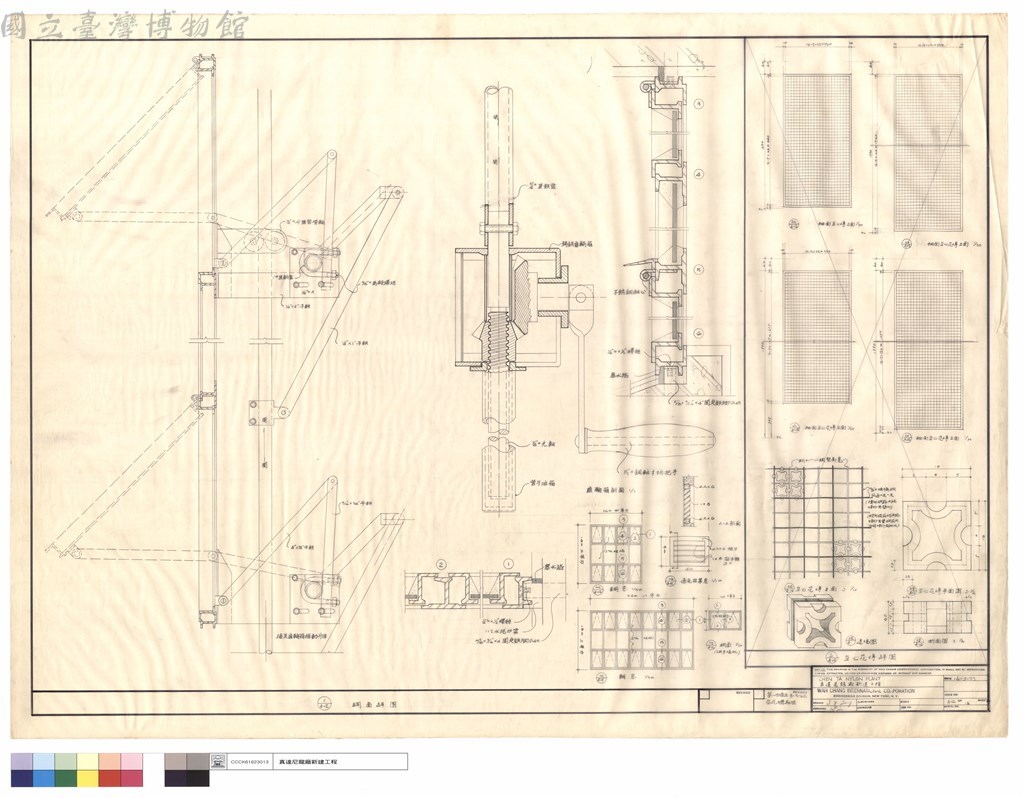Choose the navy blue color patch
Image resolution: width=1024 pixels, height=798 pixels.
coord(22,778)
